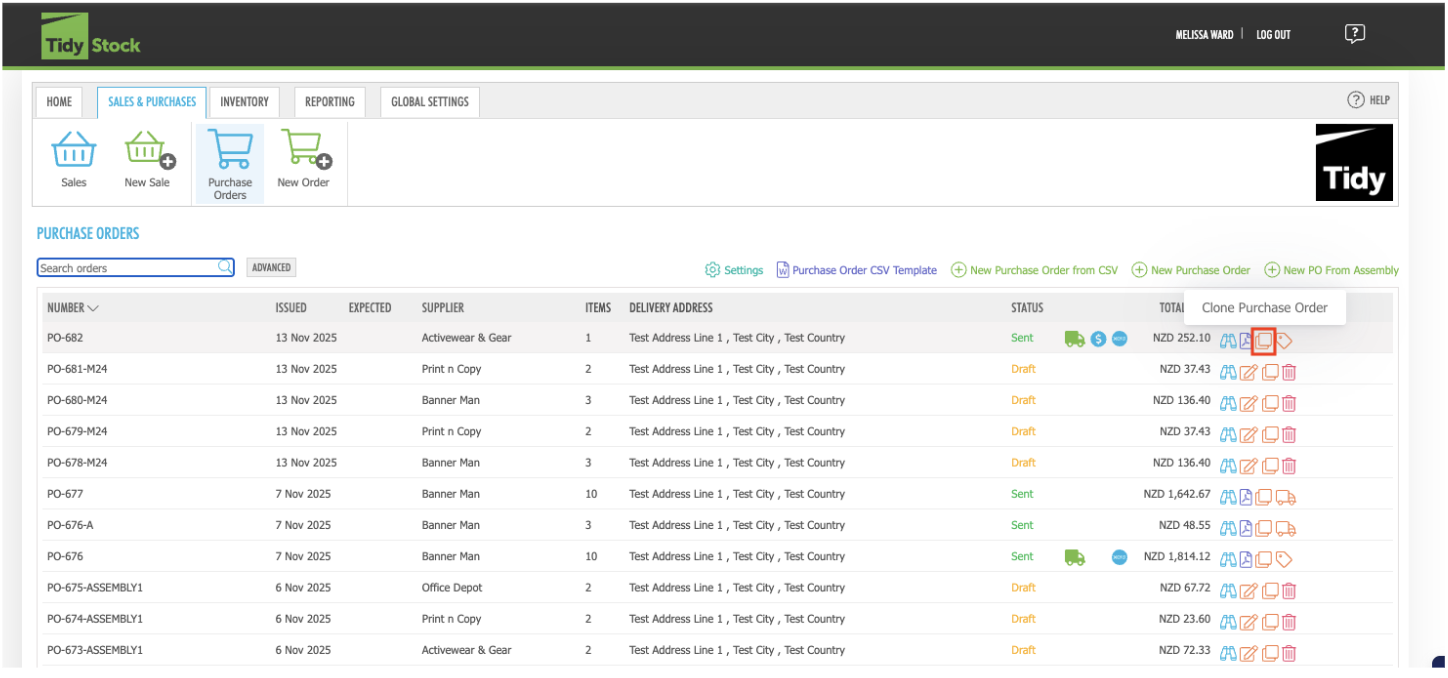The width and height of the screenshot is (1448, 678).
Task: Click the blue Xero icon for PO-676
Action: click(x=1120, y=557)
